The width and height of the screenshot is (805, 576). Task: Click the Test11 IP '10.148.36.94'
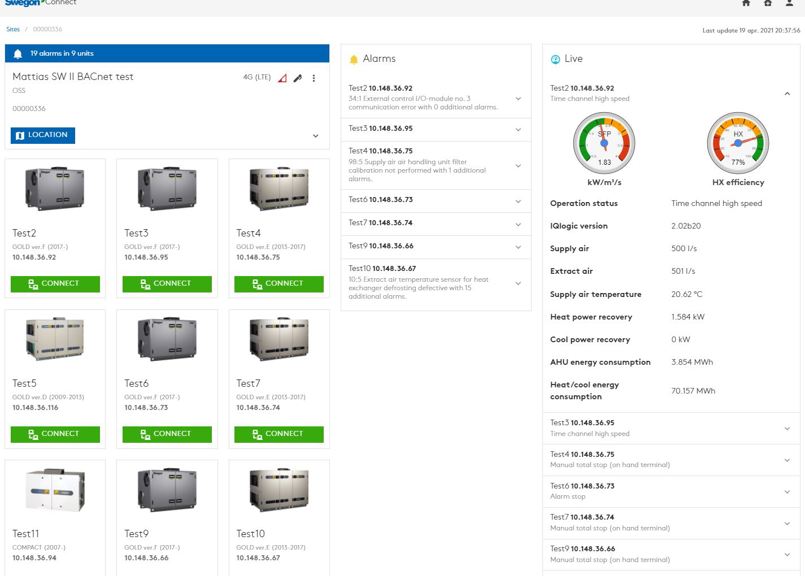(x=34, y=558)
